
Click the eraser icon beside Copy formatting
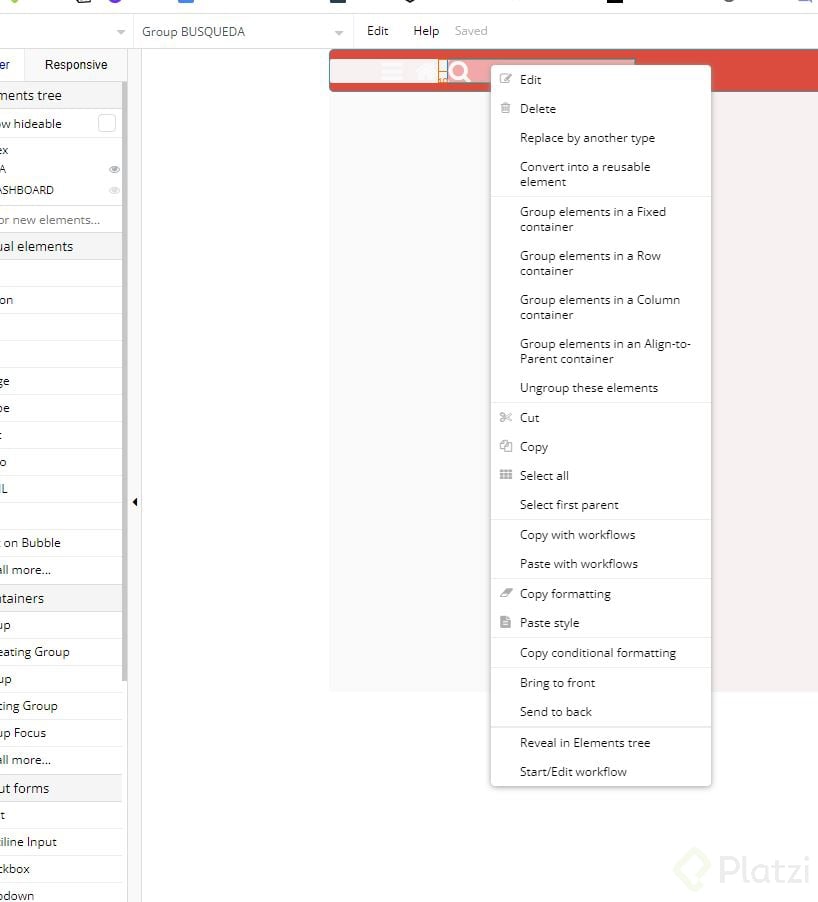click(506, 593)
